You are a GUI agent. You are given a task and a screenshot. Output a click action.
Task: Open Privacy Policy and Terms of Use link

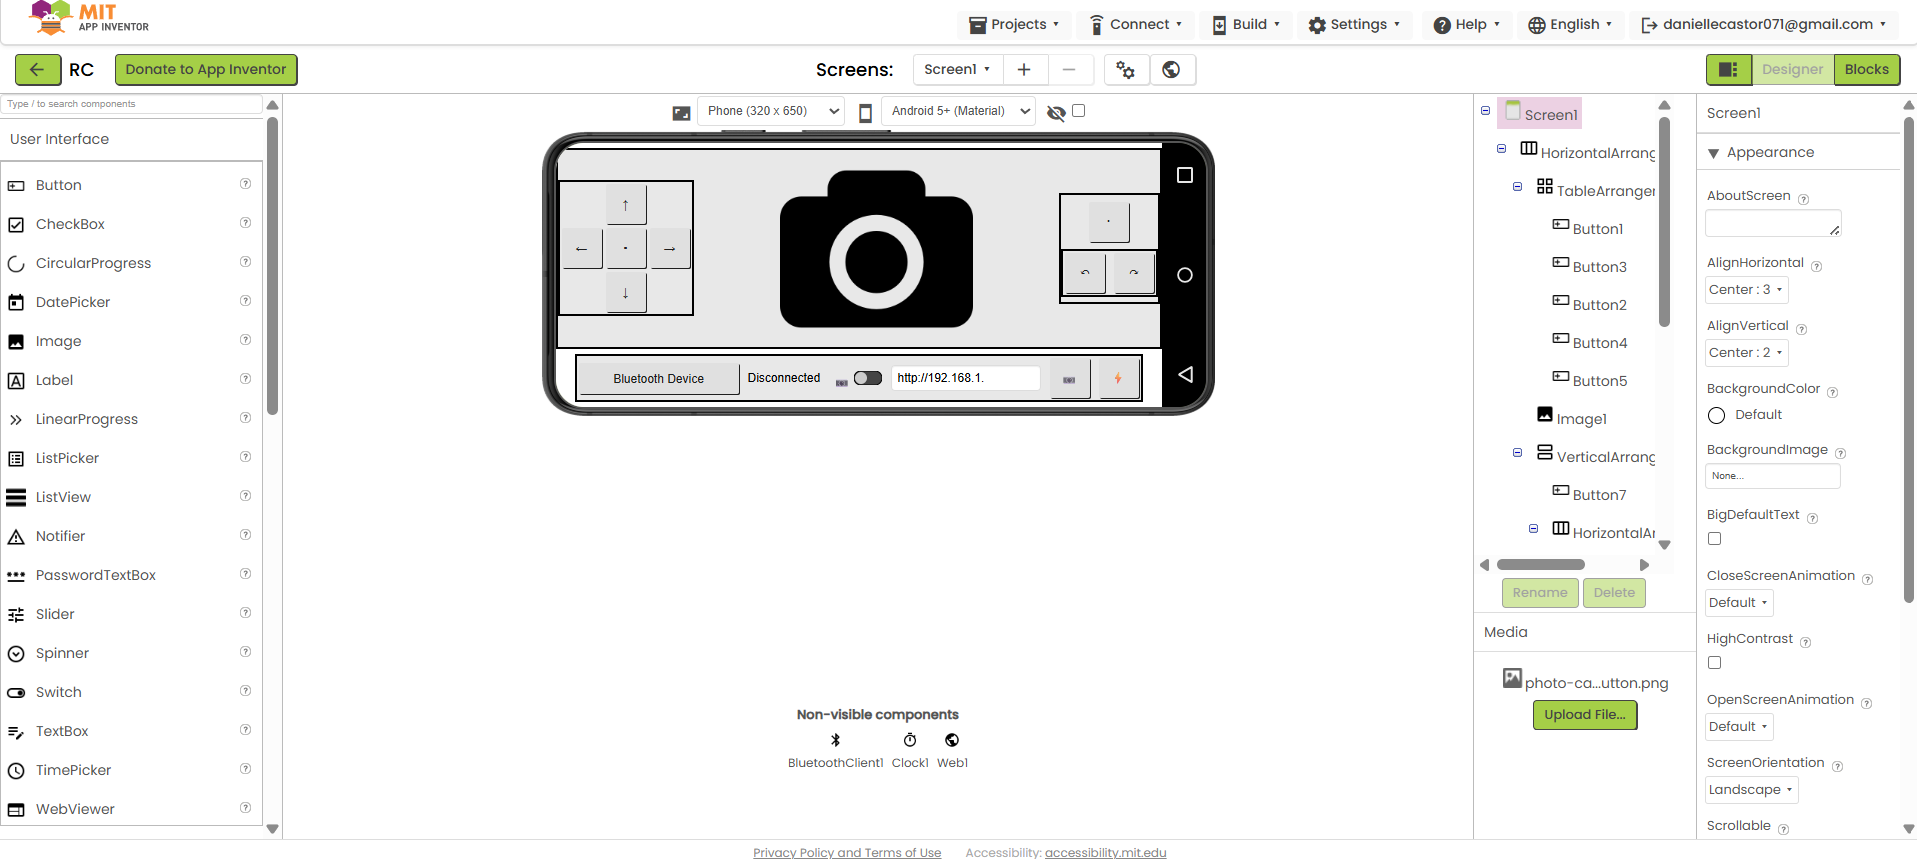click(x=847, y=853)
